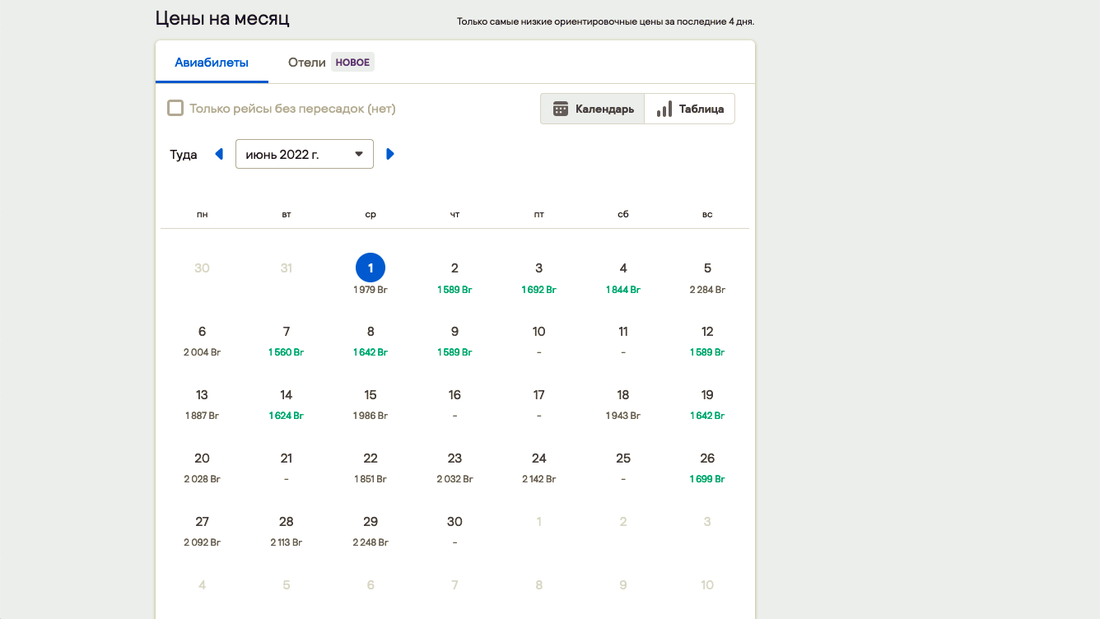The image size is (1100, 619).
Task: Click grayed-out May 30 date
Action: click(202, 268)
